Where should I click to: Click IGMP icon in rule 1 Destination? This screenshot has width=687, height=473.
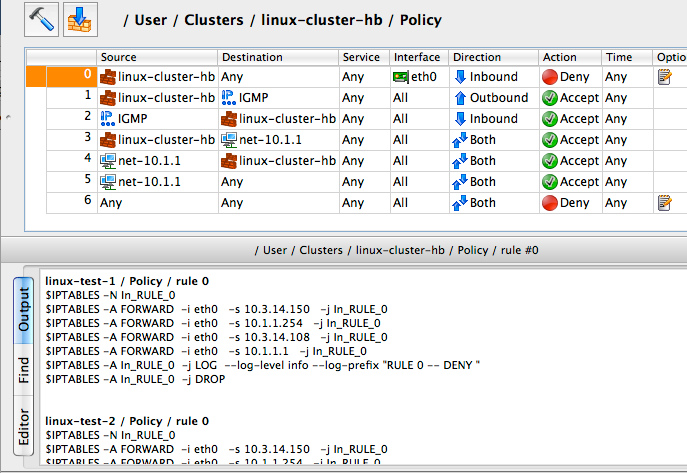(x=228, y=98)
